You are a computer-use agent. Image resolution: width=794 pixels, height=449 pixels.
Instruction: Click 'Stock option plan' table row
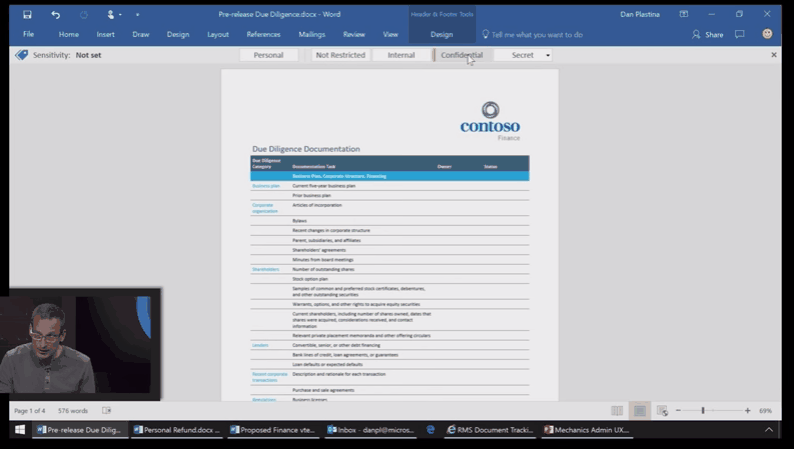click(389, 279)
